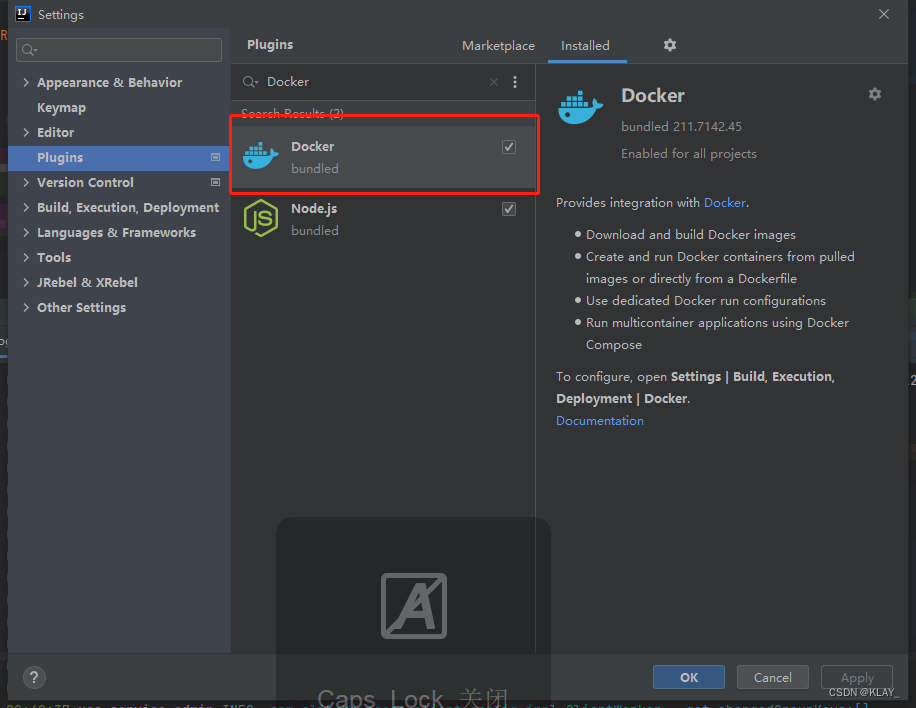Viewport: 916px width, 708px height.
Task: Select Tools in settings tree
Action: coord(54,258)
